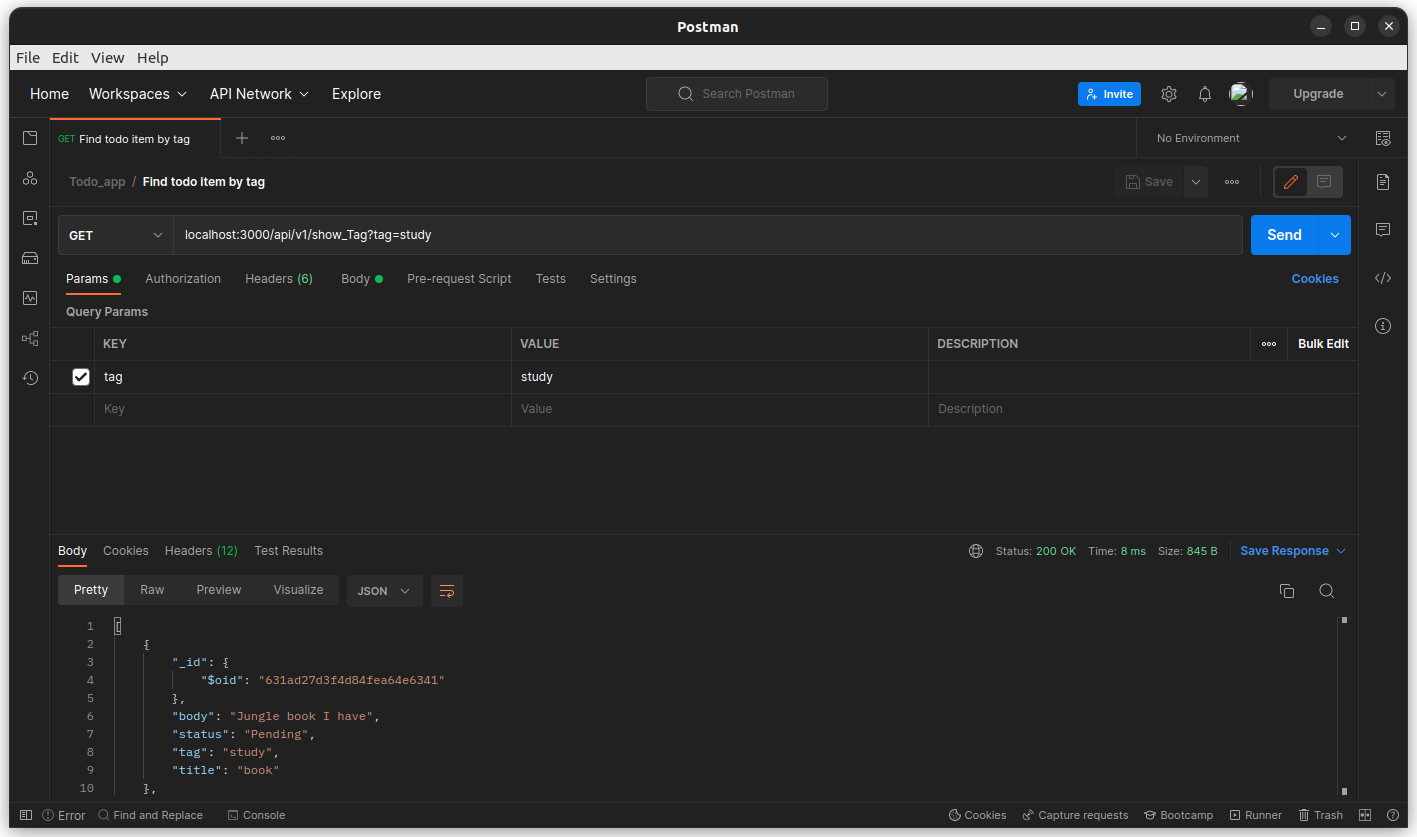Switch to the request Body tab
This screenshot has width=1417, height=837.
pyautogui.click(x=362, y=279)
